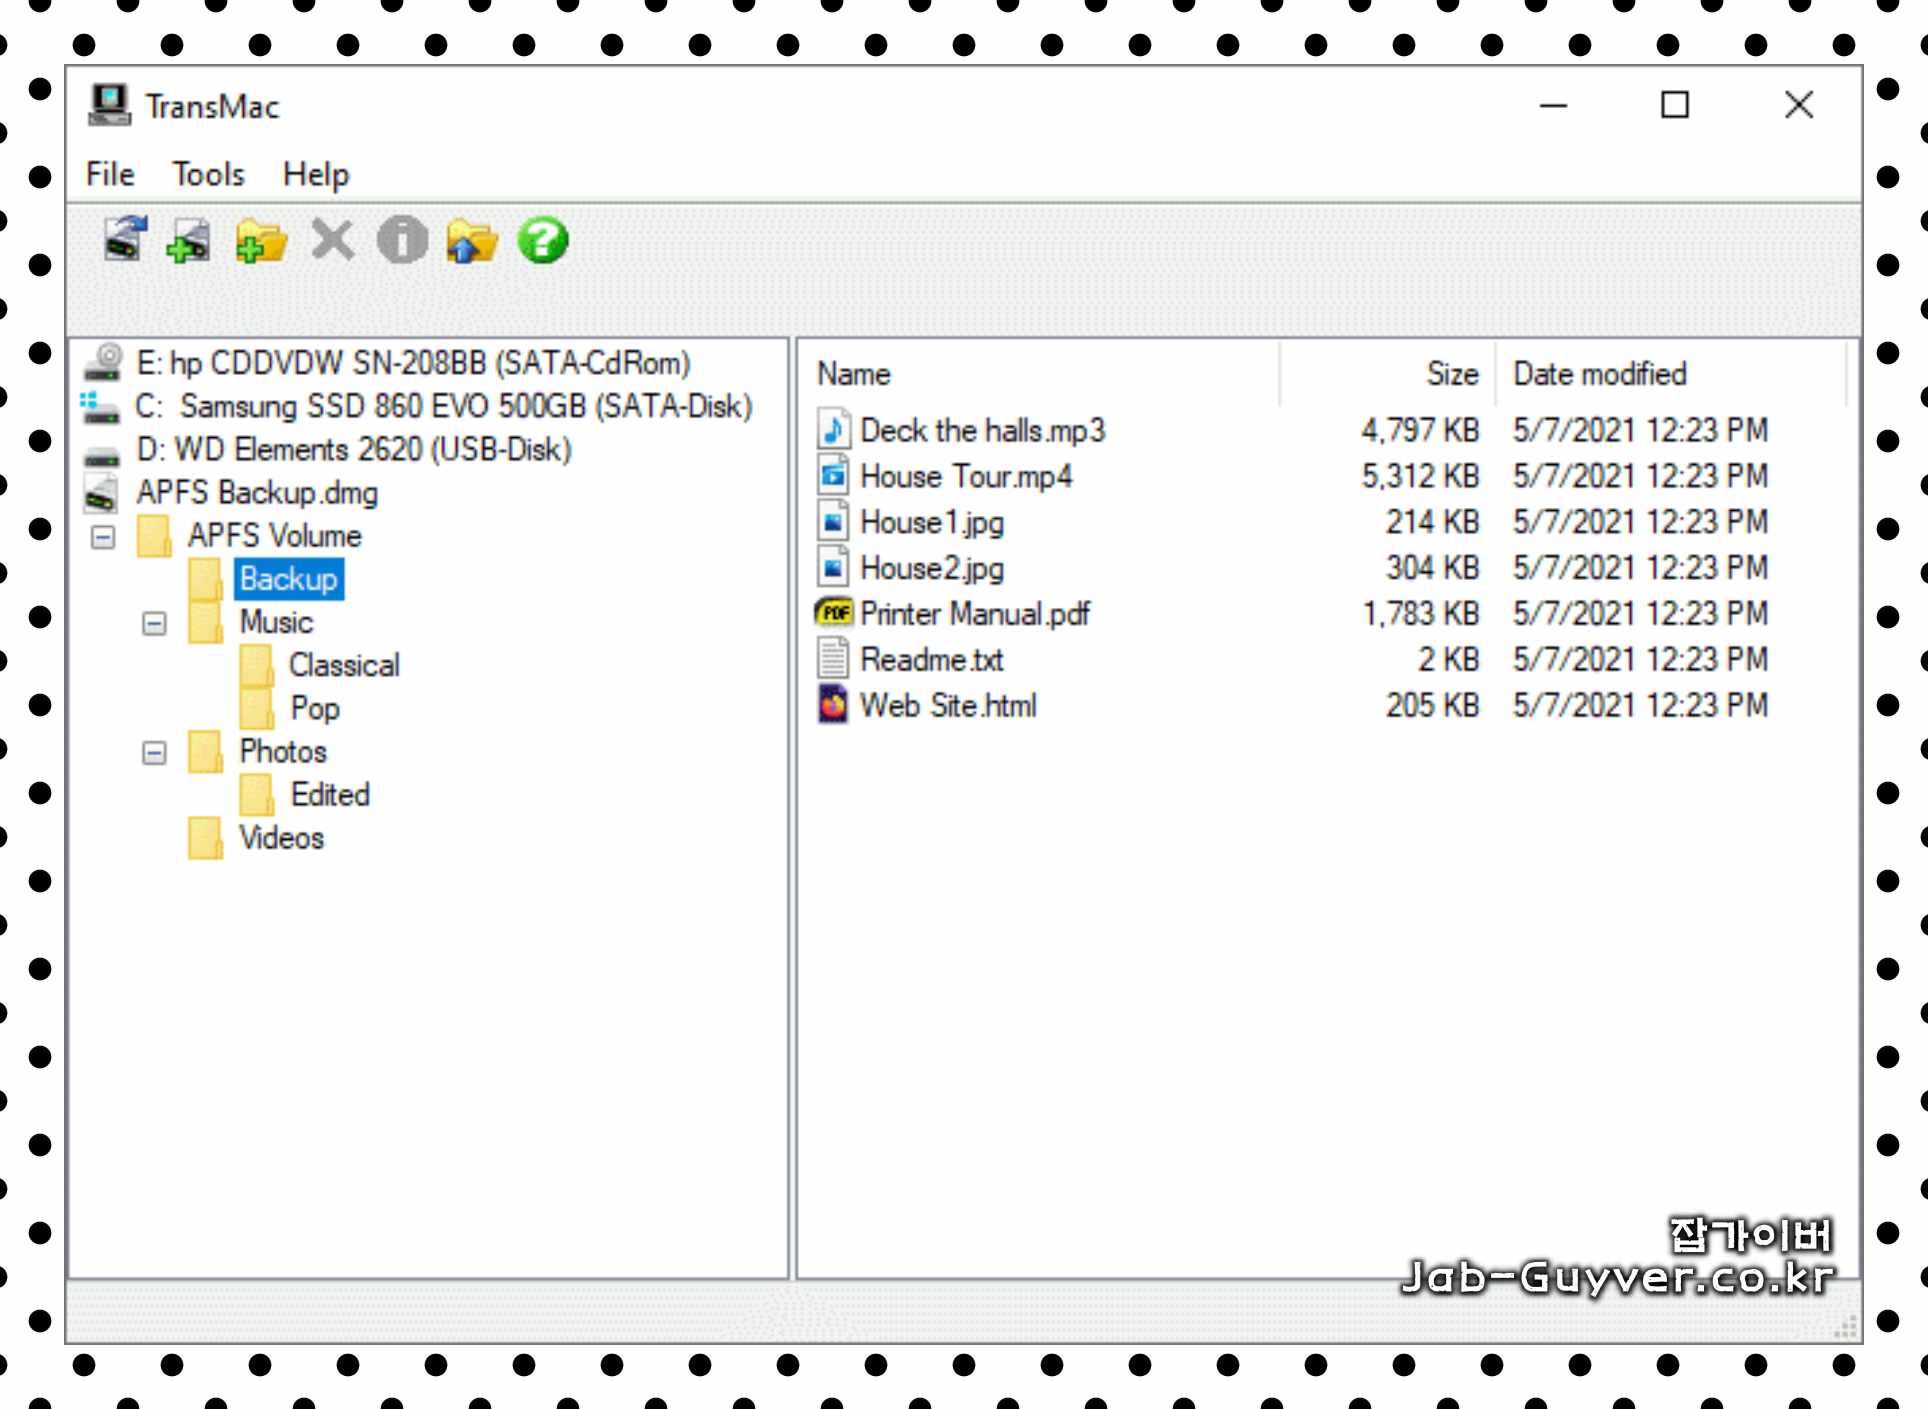
Task: Select the Classical folder in tree
Action: pyautogui.click(x=343, y=665)
